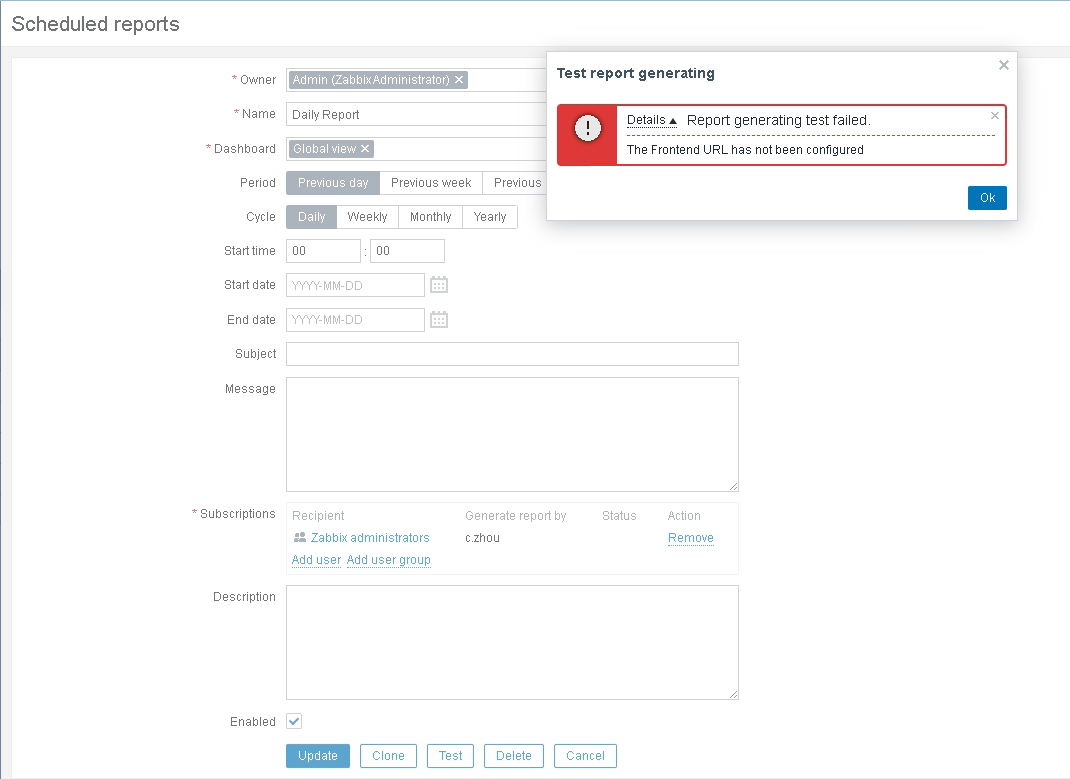Choose Monthly cycle
This screenshot has width=1070, height=779.
[431, 217]
